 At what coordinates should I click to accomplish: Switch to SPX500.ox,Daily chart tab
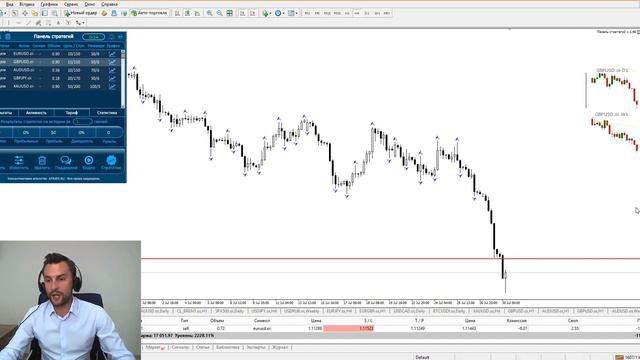tap(229, 311)
